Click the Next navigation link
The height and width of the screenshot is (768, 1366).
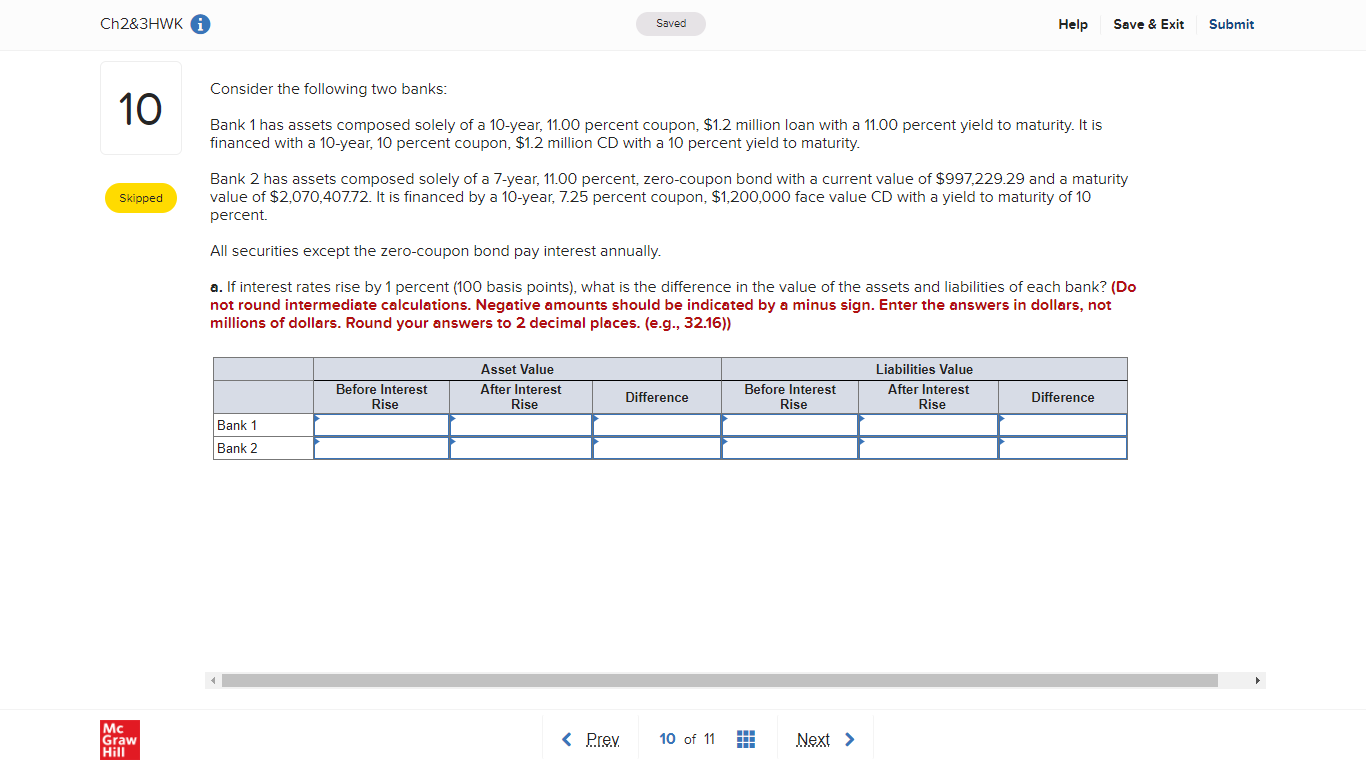point(813,739)
